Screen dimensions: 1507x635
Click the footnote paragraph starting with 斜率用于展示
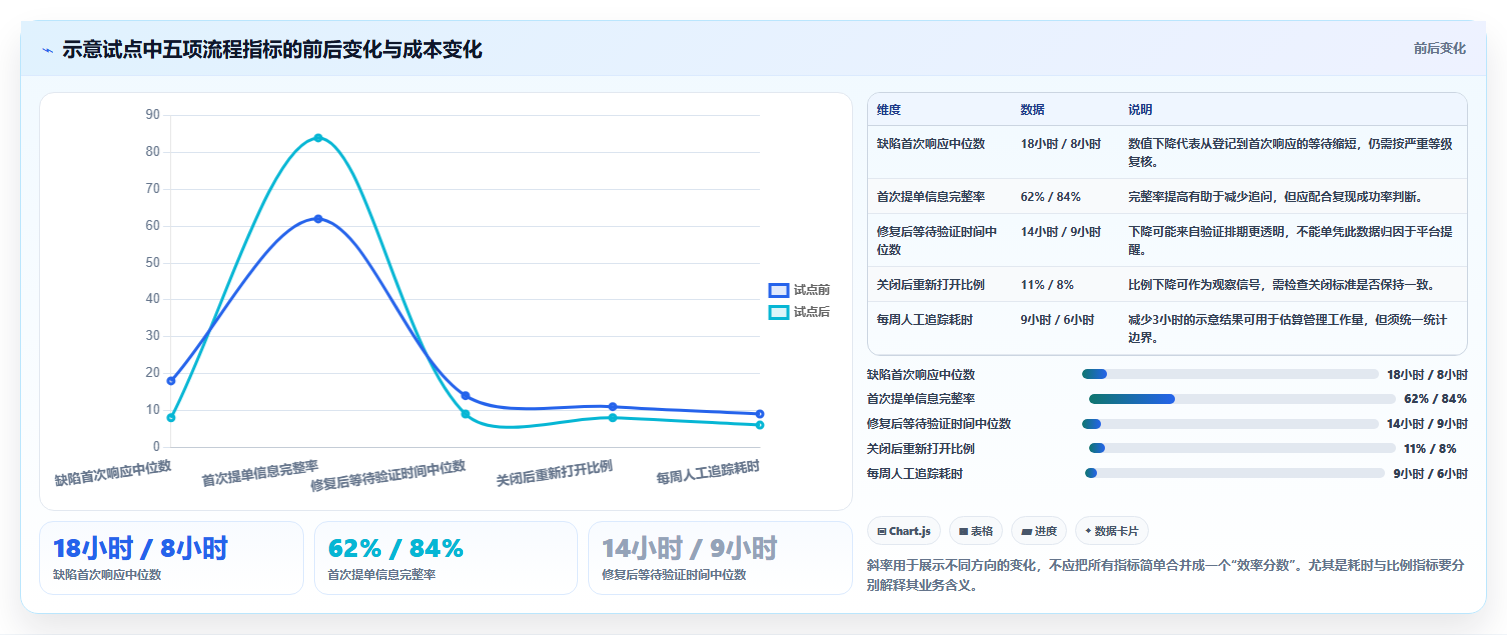click(x=1167, y=575)
